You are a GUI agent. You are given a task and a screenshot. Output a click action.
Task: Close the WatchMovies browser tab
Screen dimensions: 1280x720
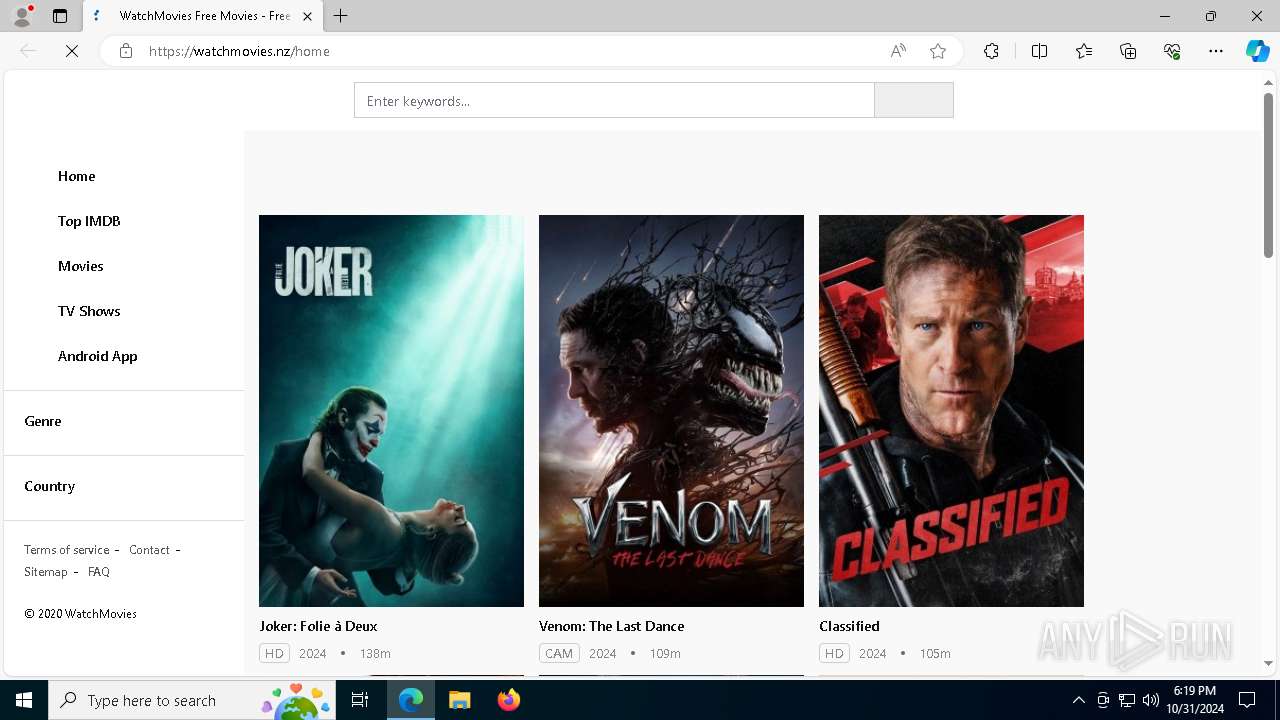[307, 16]
